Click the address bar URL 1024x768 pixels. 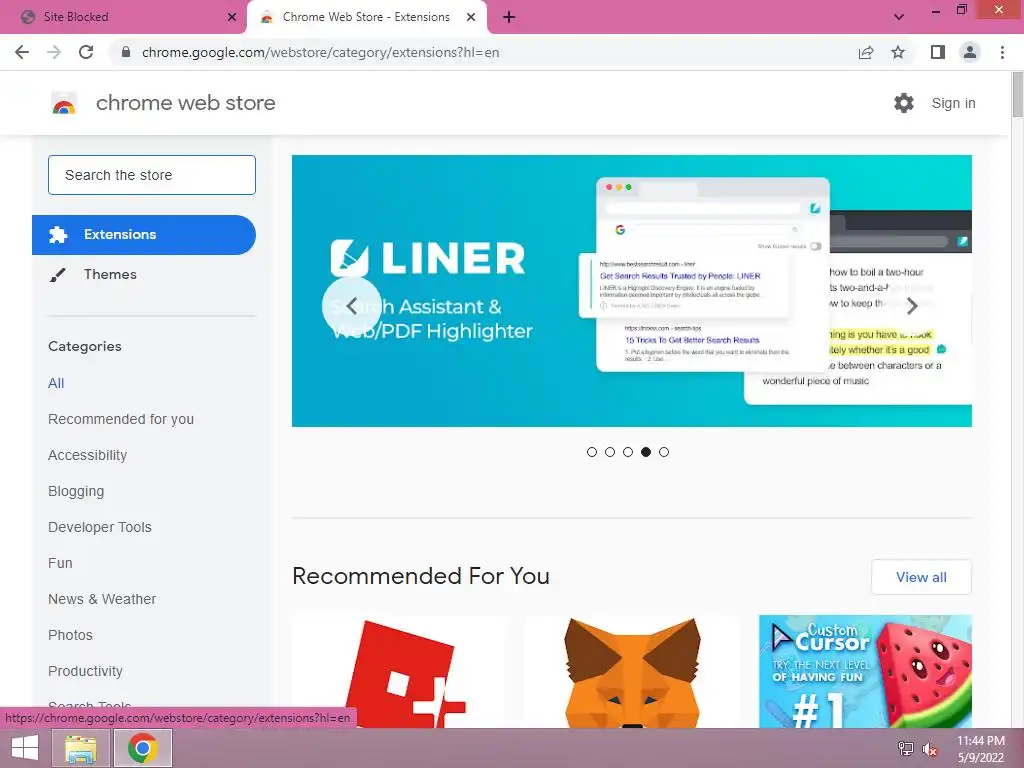pos(320,52)
